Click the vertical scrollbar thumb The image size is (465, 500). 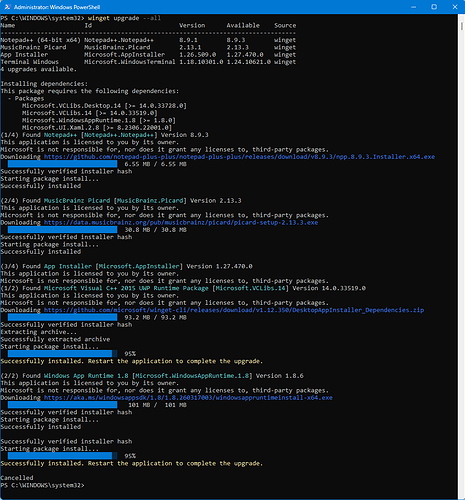click(x=462, y=26)
